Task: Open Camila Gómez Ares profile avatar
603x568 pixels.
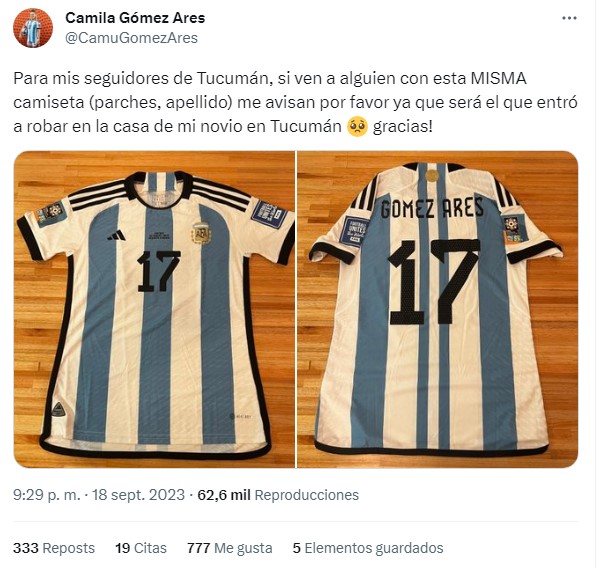Action: pyautogui.click(x=33, y=28)
